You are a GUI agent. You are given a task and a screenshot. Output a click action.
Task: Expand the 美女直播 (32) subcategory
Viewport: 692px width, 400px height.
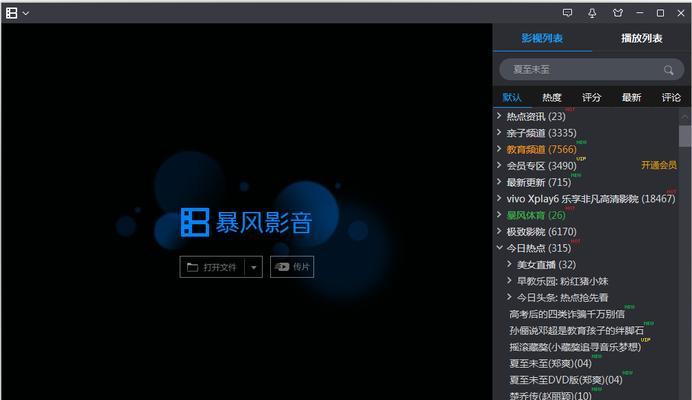[x=509, y=264]
